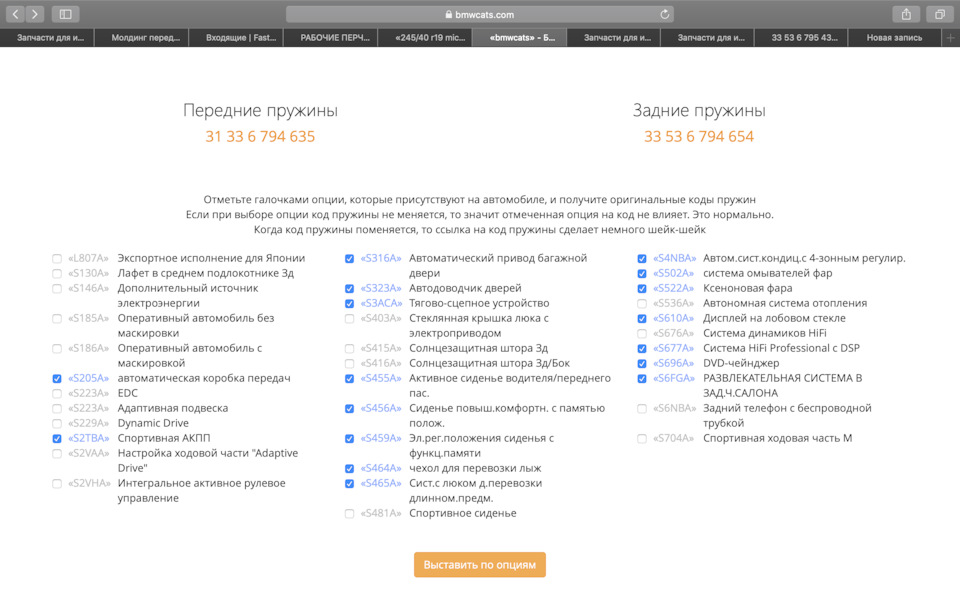Uncheck the «S316A» automatic trunk option
960x600 pixels.
tap(349, 257)
